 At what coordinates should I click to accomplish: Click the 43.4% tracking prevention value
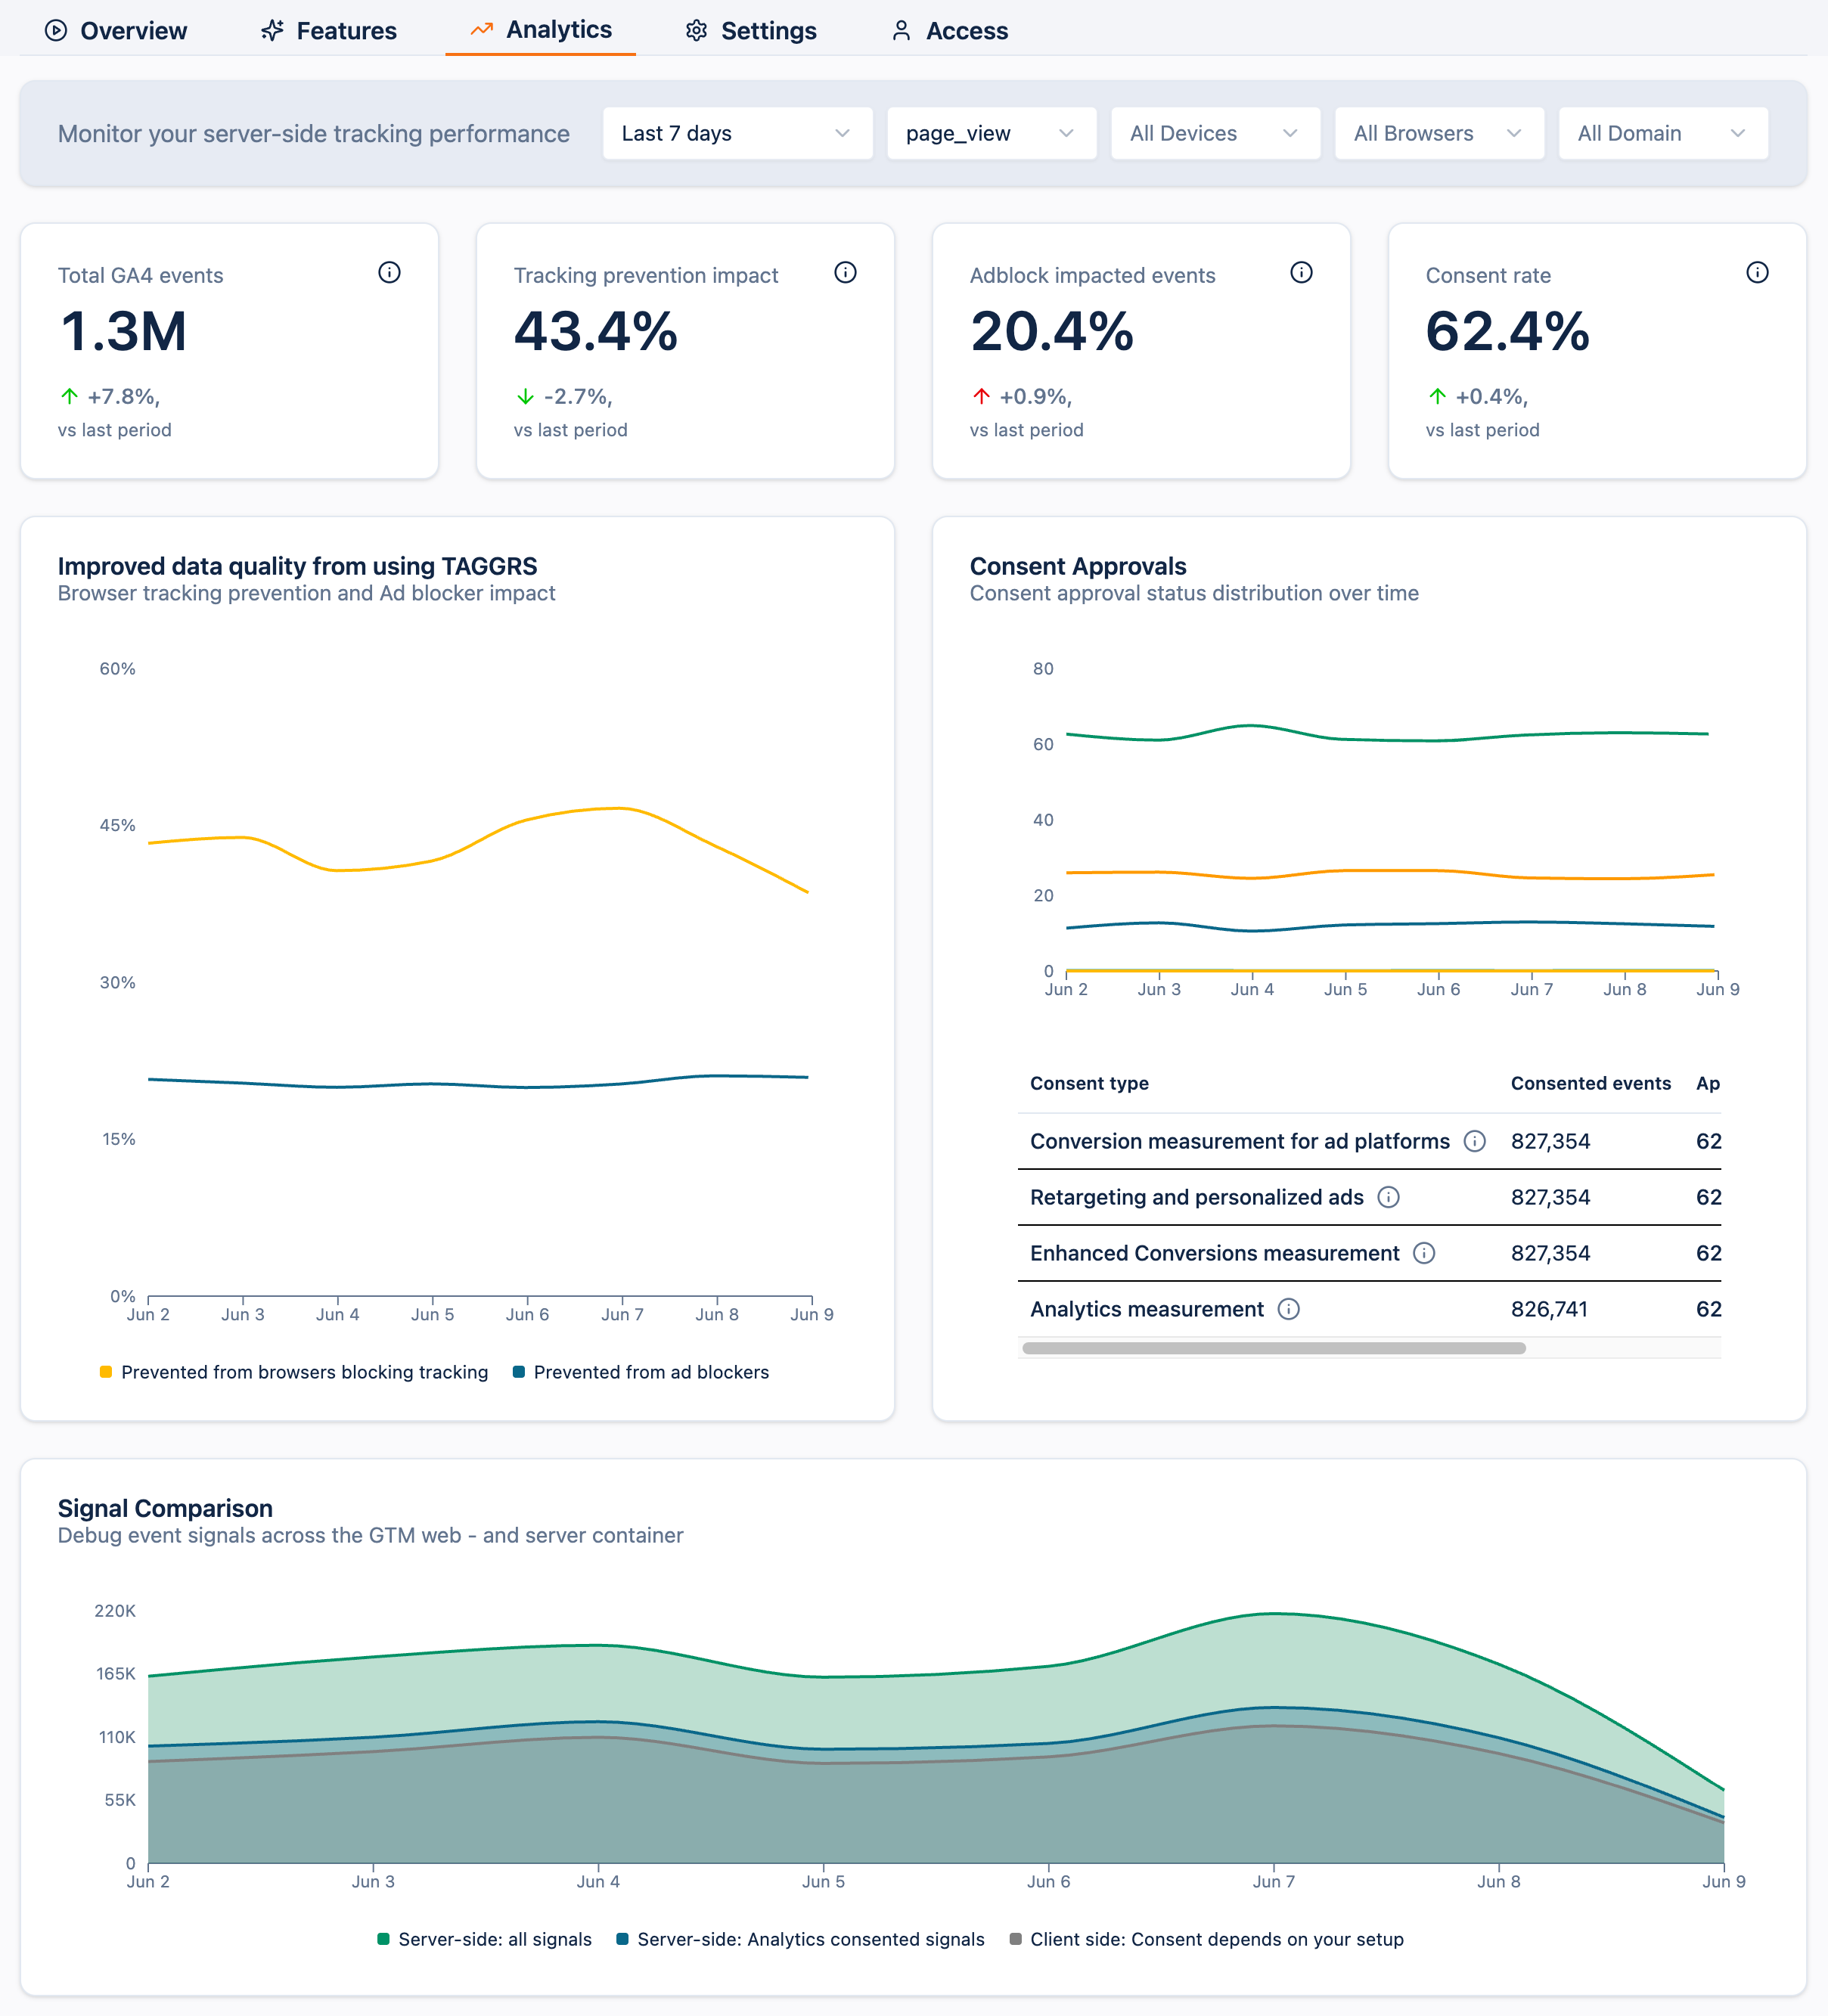point(596,331)
